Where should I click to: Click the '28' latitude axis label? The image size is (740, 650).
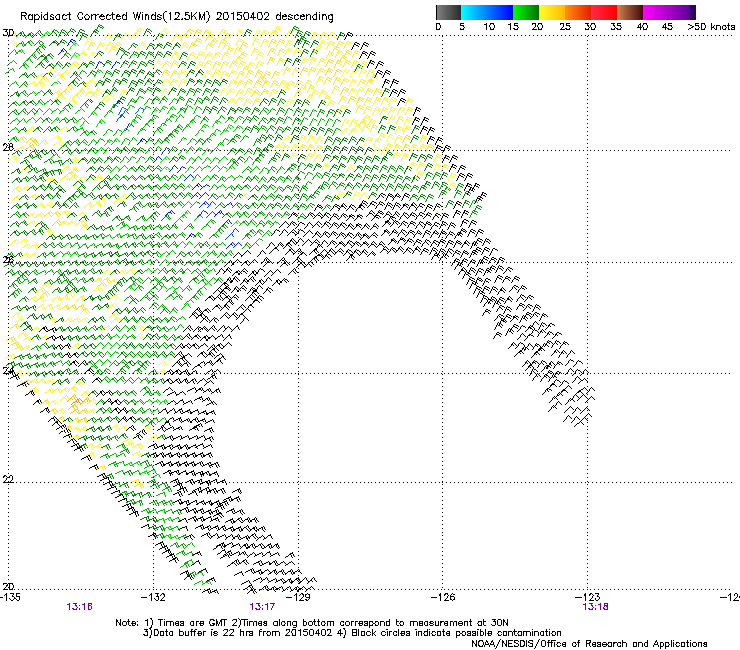[x=8, y=147]
